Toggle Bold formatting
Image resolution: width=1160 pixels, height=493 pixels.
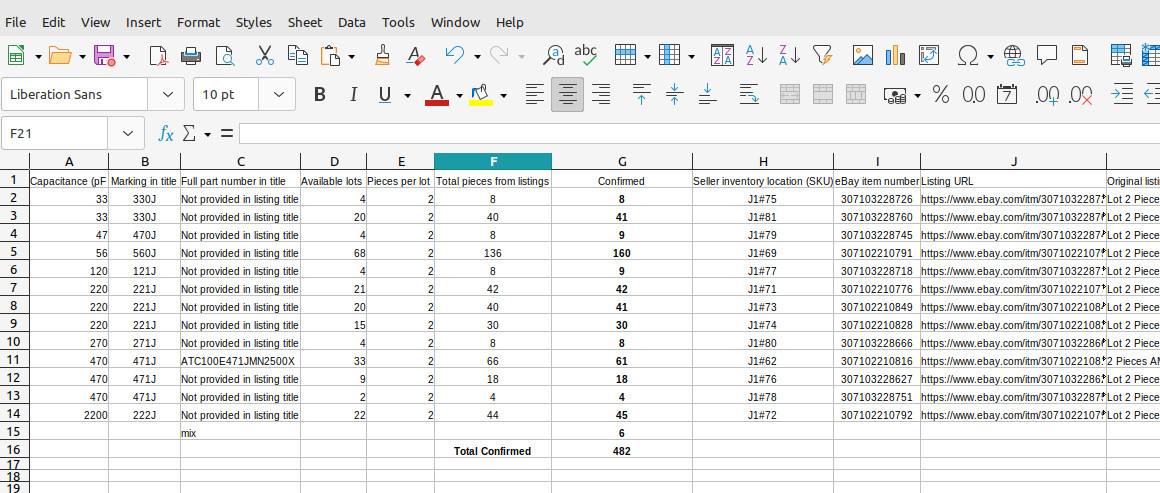320,95
